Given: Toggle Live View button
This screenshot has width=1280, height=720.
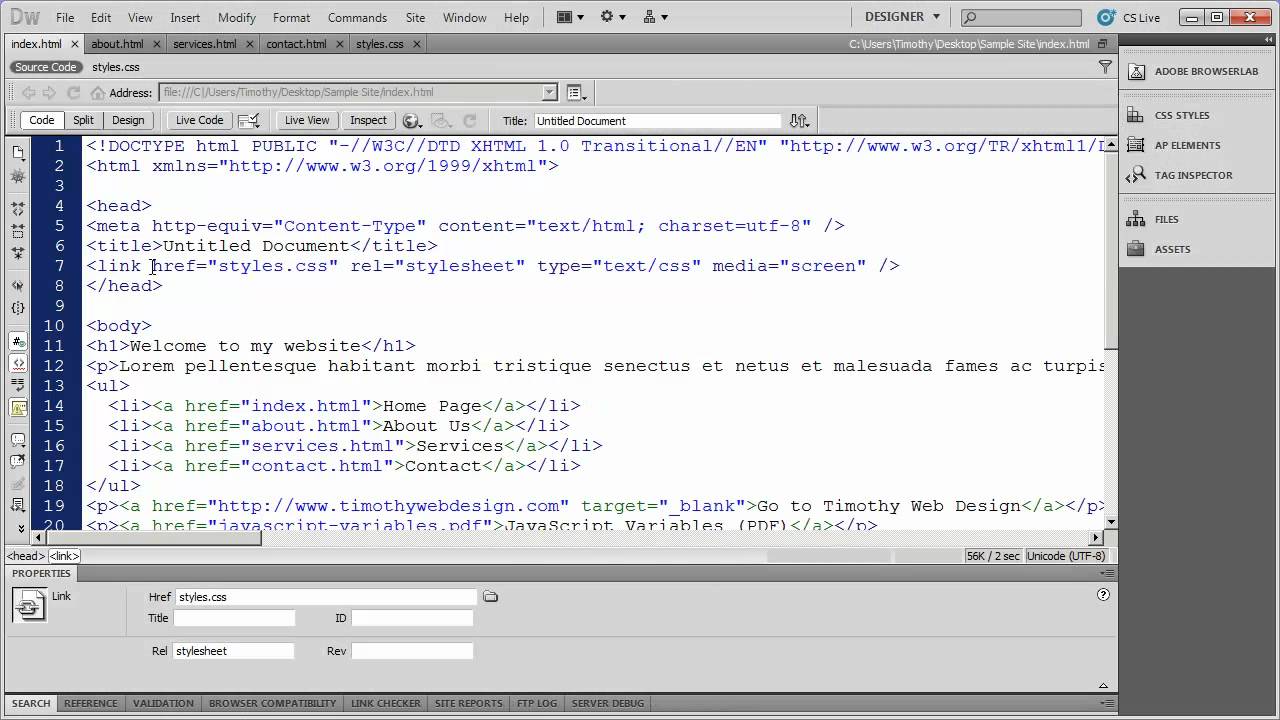Looking at the screenshot, I should (306, 120).
